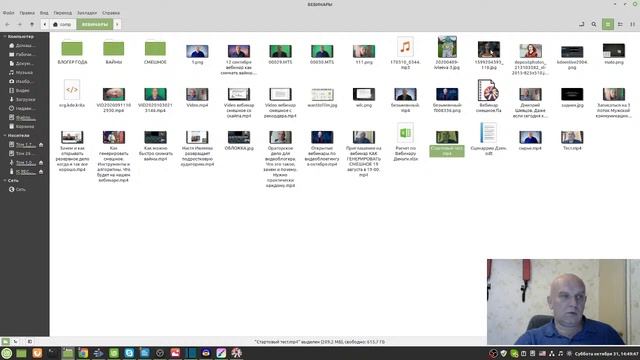The width and height of the screenshot is (640, 360).
Task: Select the mate.png file
Action: 613,51
